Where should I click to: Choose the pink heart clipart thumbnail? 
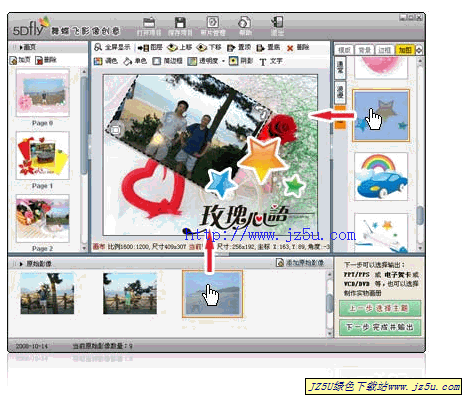381,67
